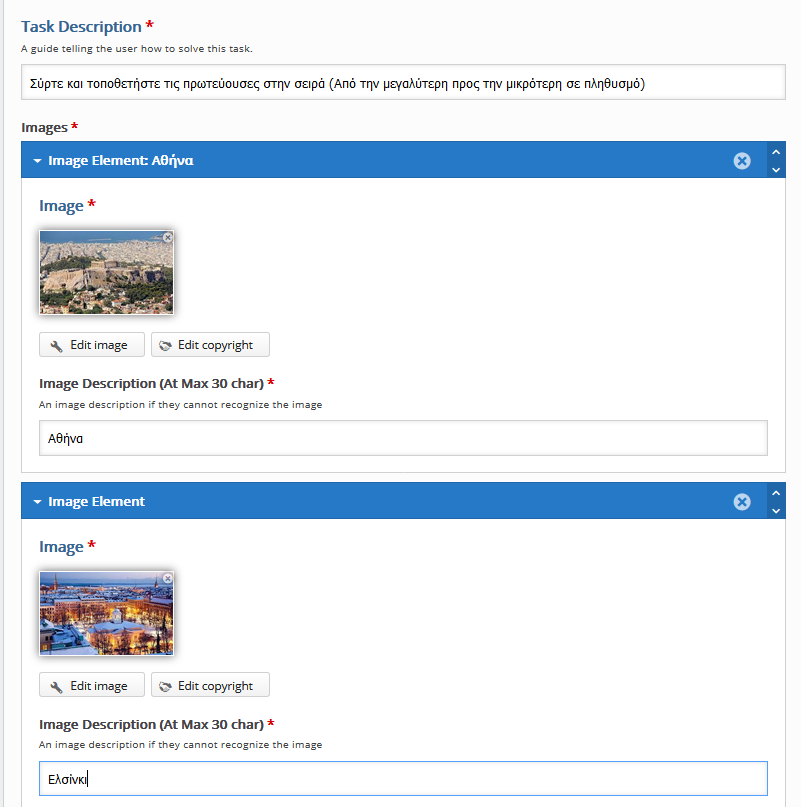Click Edit image for the Ελσίνκι element
The height and width of the screenshot is (807, 801).
[92, 686]
